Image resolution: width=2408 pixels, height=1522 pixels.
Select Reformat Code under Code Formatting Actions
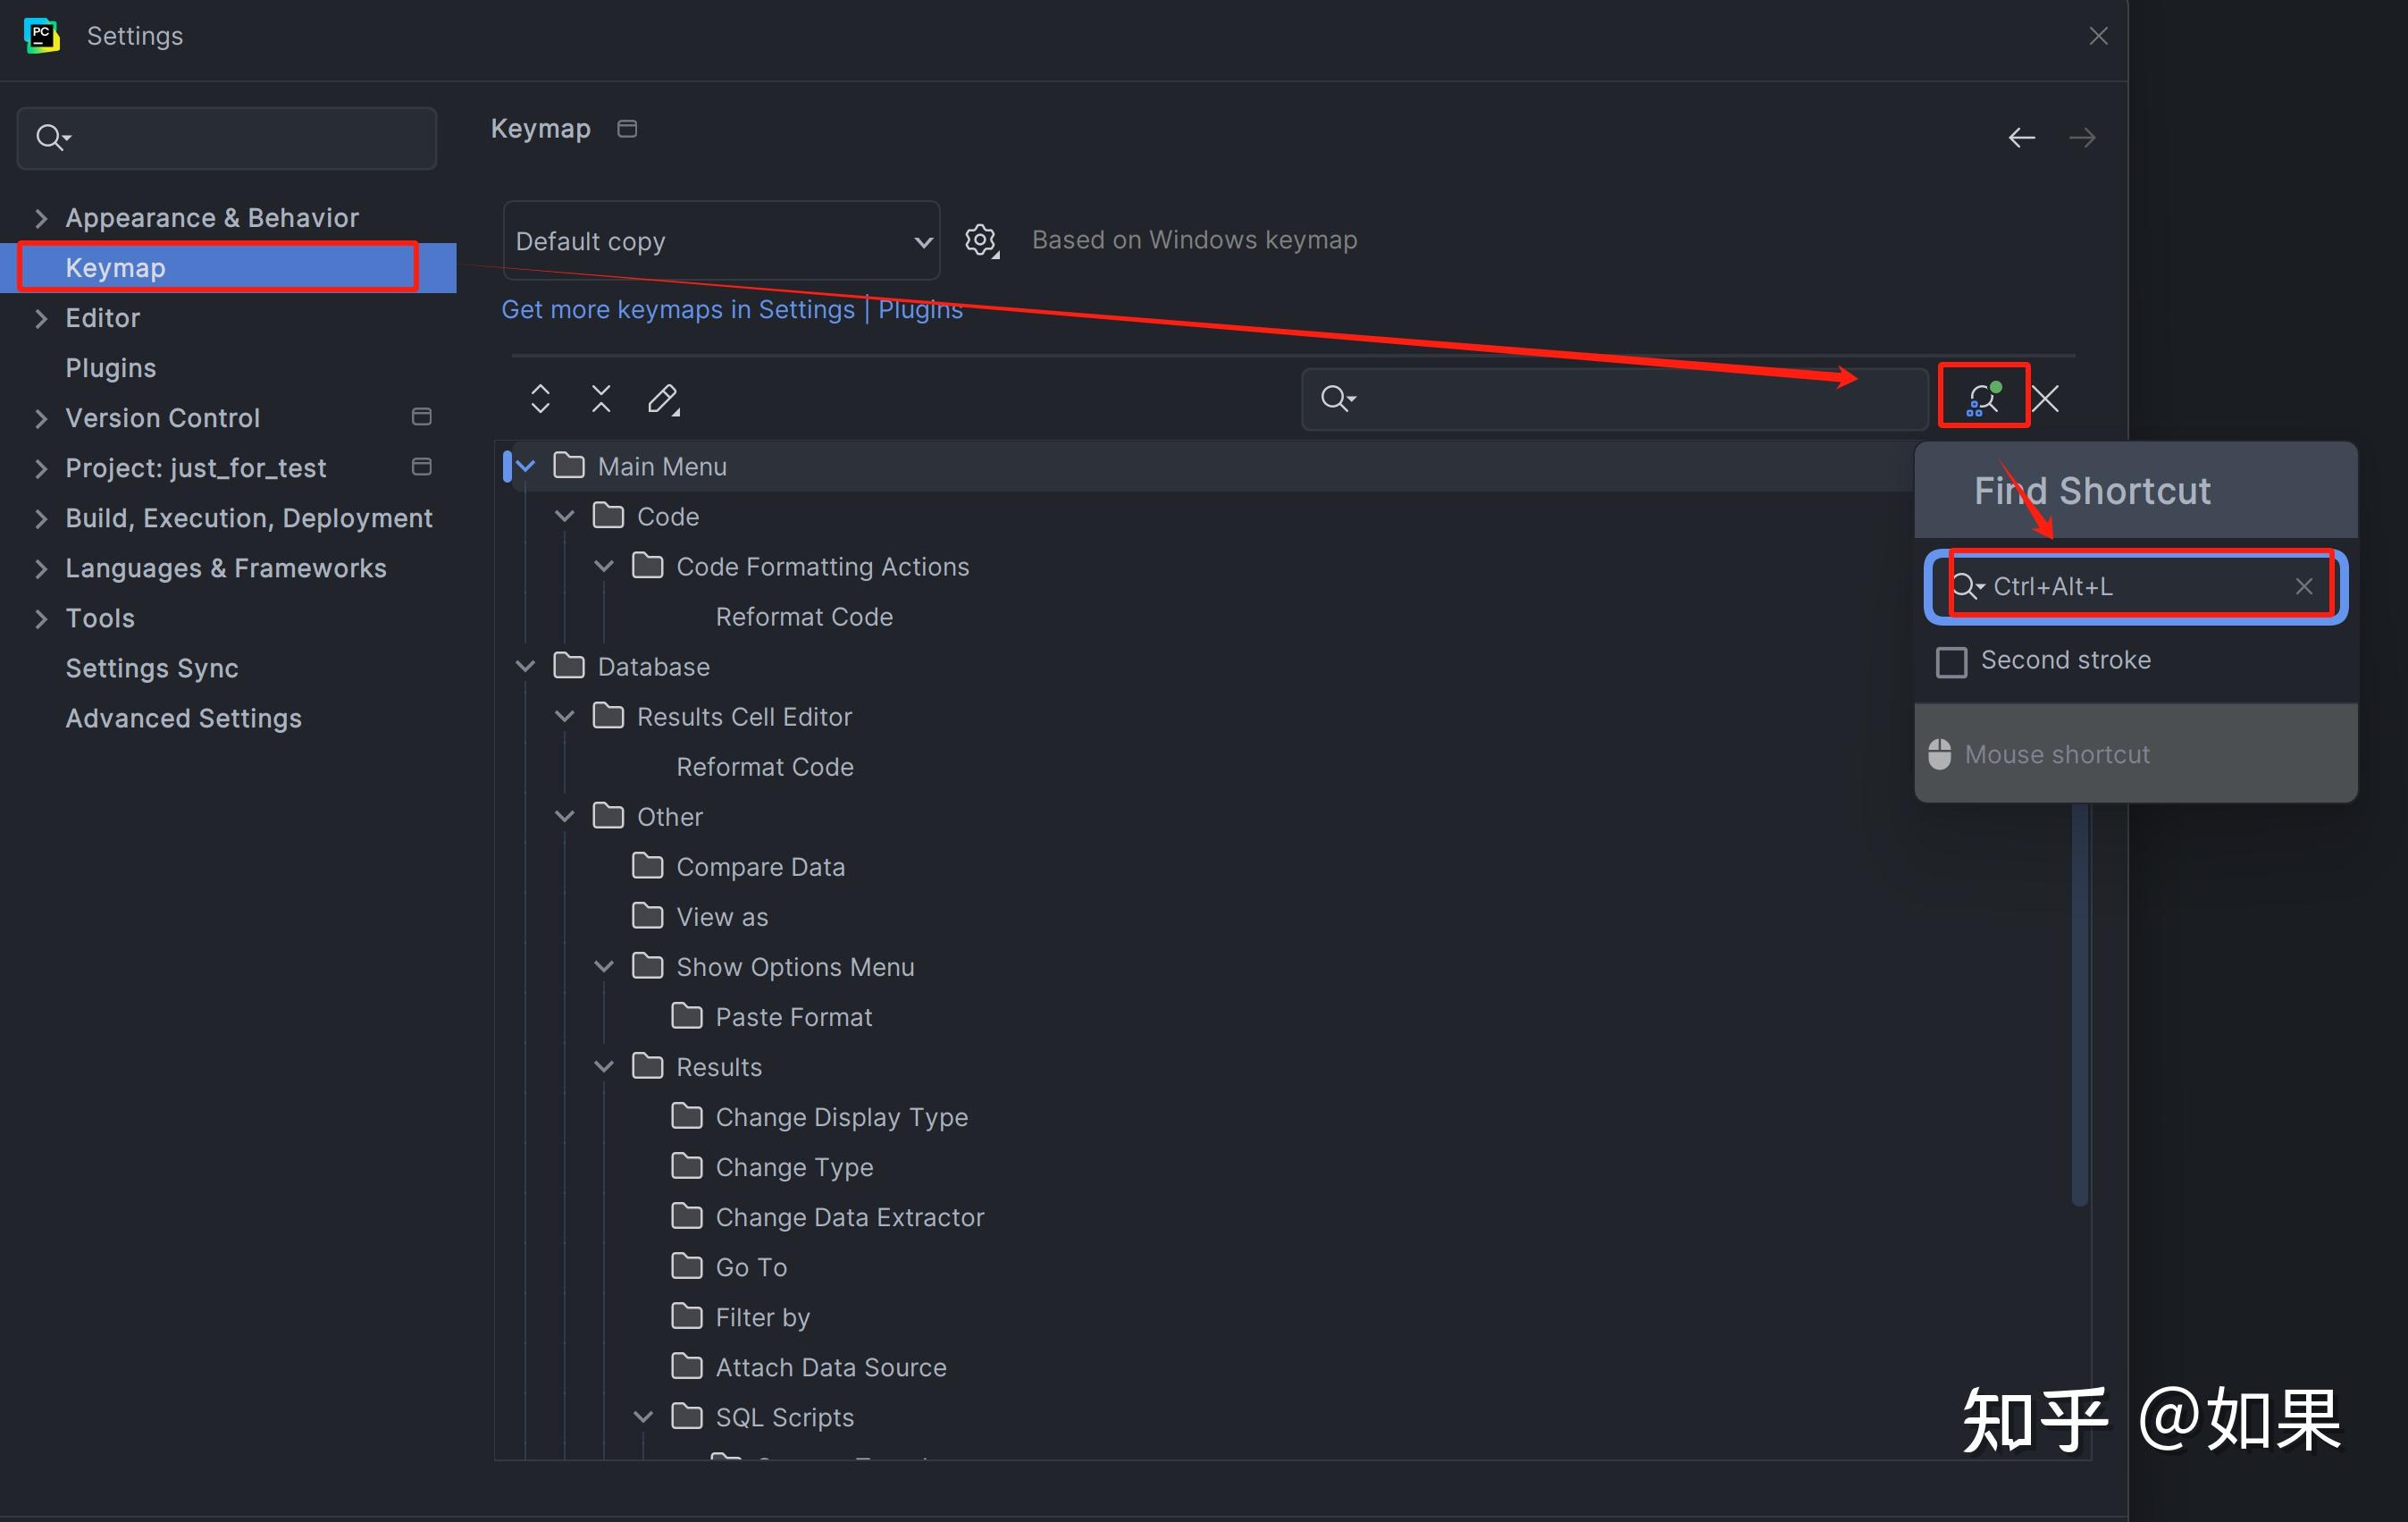(x=804, y=616)
